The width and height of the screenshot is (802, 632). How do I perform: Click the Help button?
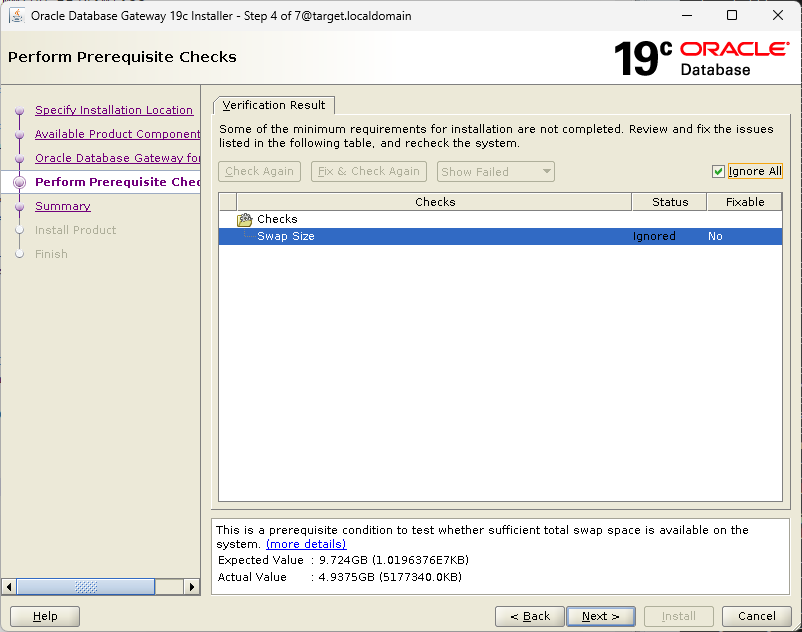click(45, 616)
